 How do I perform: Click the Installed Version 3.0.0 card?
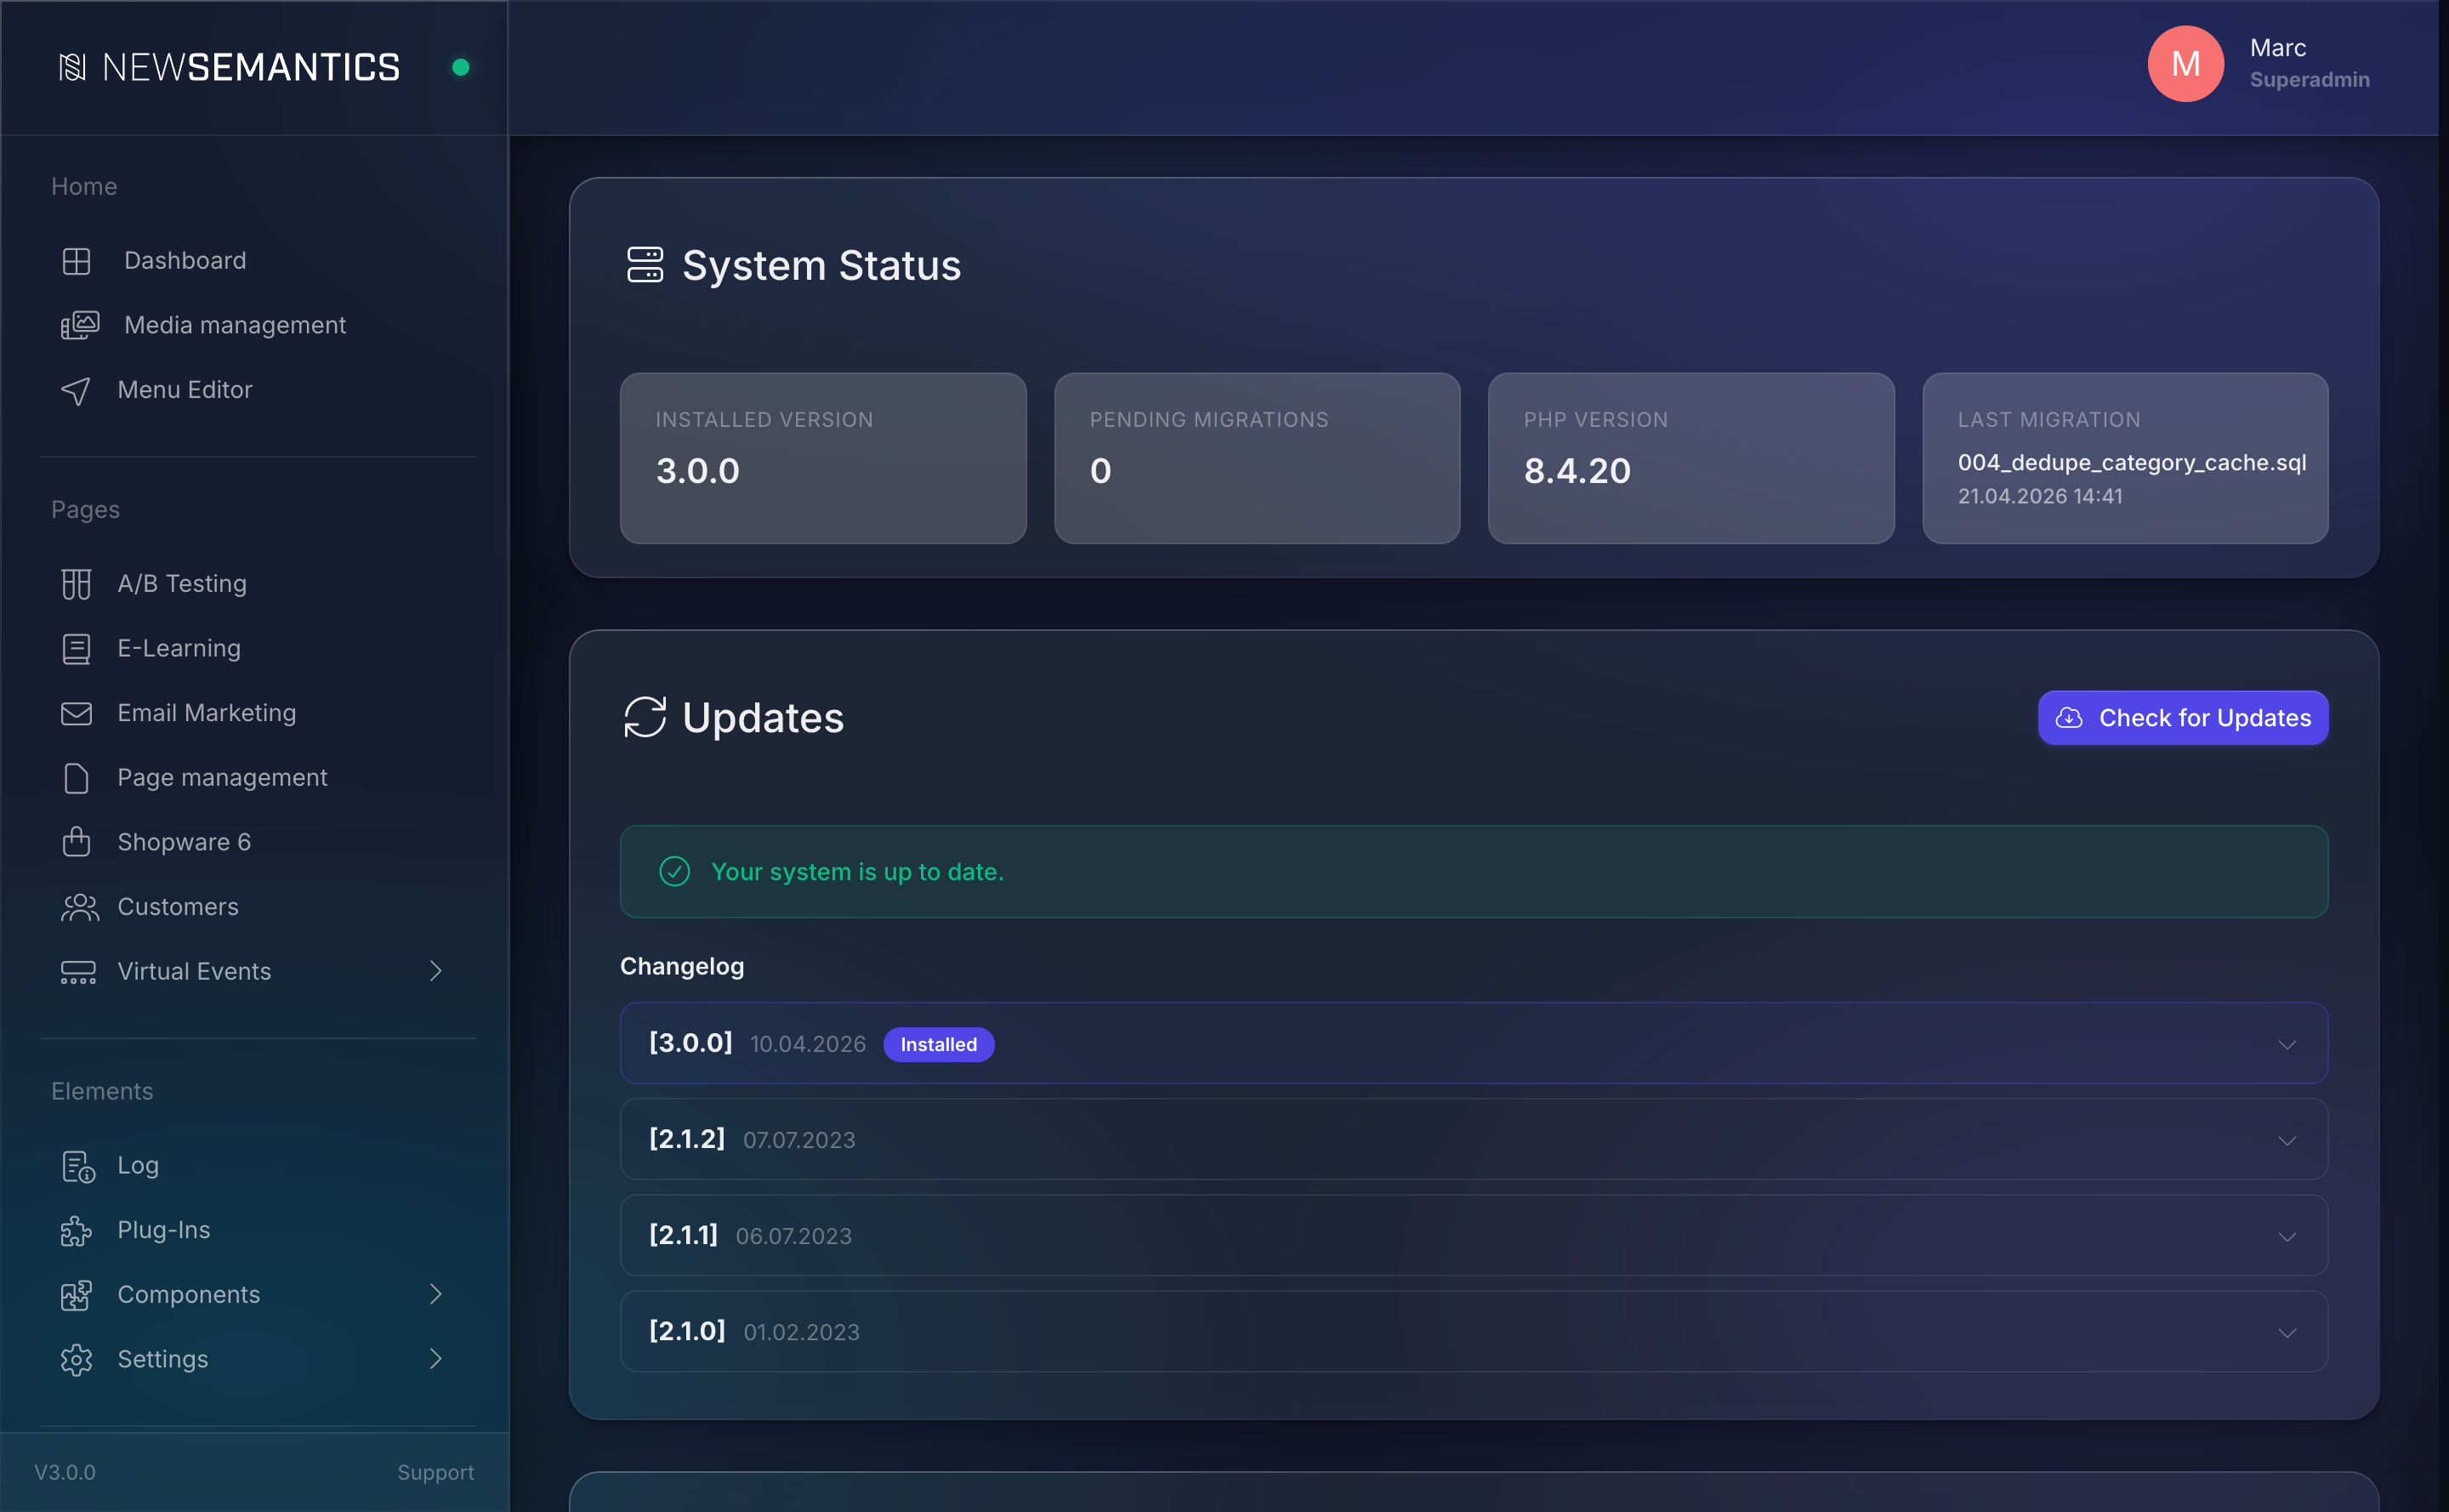[x=823, y=459]
